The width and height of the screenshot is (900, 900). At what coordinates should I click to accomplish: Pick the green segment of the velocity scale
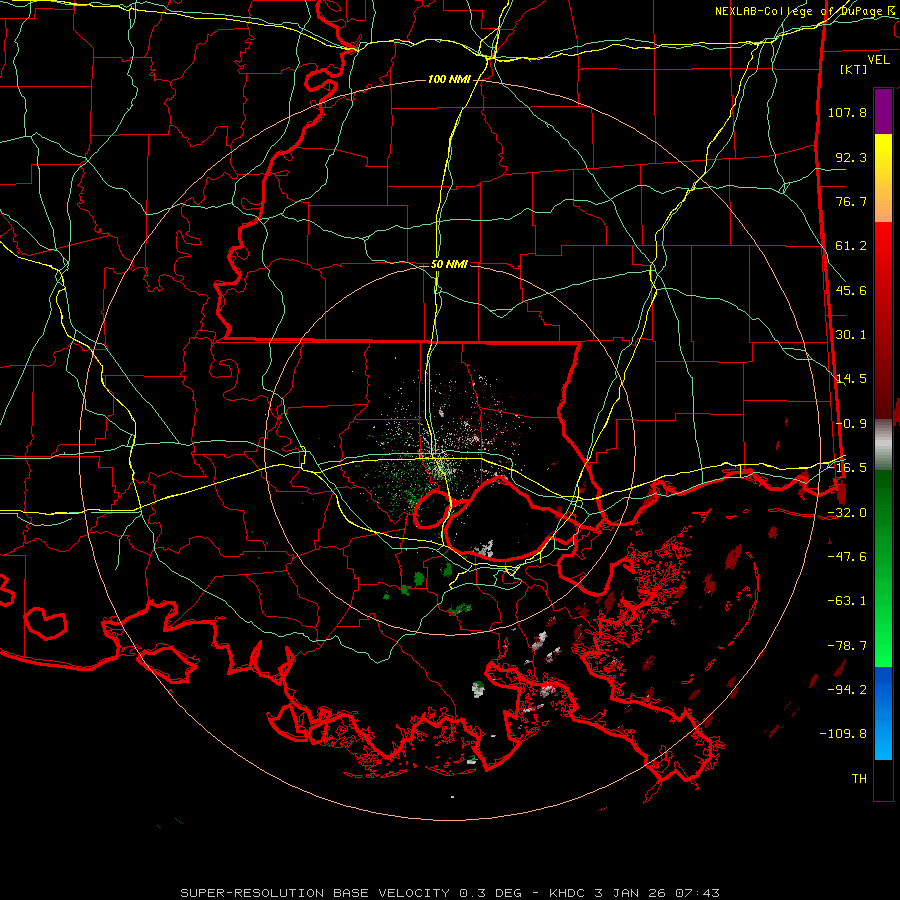coord(883,568)
